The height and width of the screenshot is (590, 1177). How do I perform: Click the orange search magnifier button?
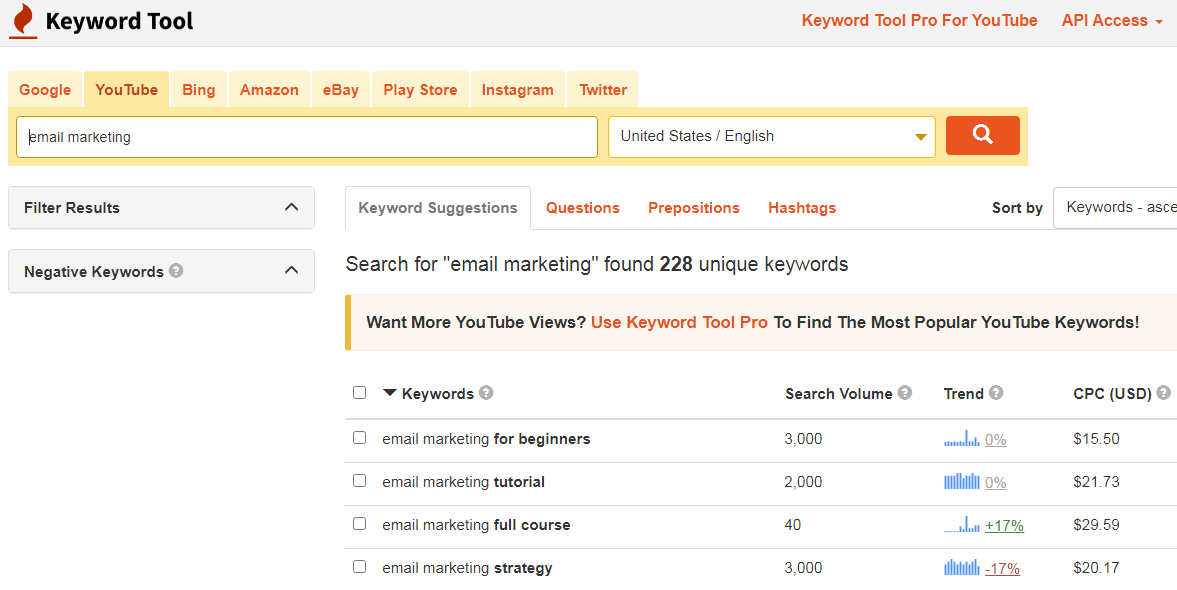(982, 134)
